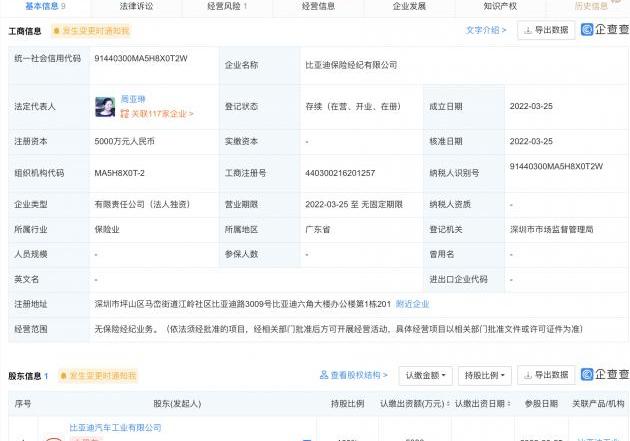Viewport: 630px width, 441px height.
Task: Click the 所属行业 value 保险业
Action: [107, 229]
